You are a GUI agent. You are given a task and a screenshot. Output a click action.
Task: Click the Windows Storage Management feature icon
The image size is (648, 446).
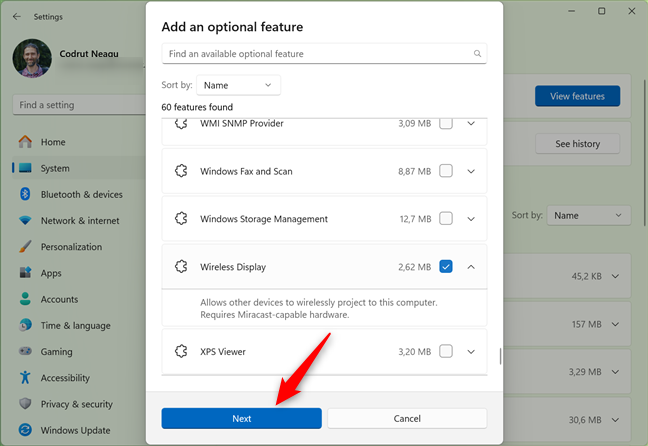[x=181, y=218]
